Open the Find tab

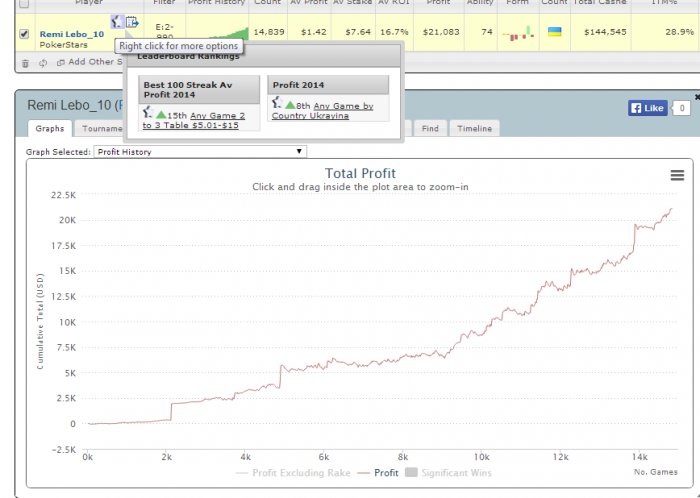click(430, 129)
